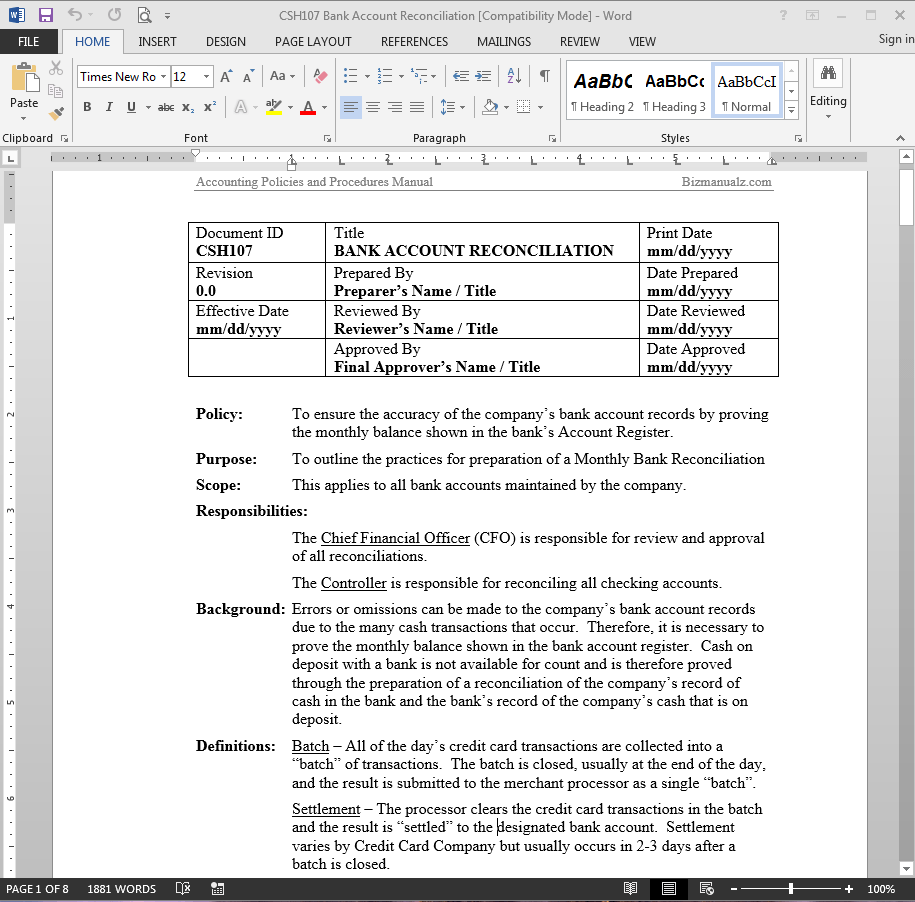Enable justified paragraph alignment
Image resolution: width=915 pixels, height=902 pixels.
point(417,107)
